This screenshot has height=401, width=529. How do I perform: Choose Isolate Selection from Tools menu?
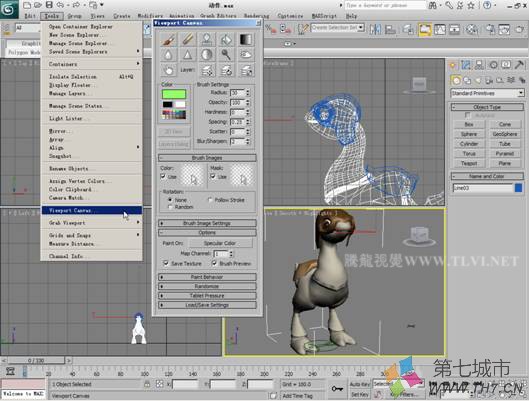tap(91, 77)
